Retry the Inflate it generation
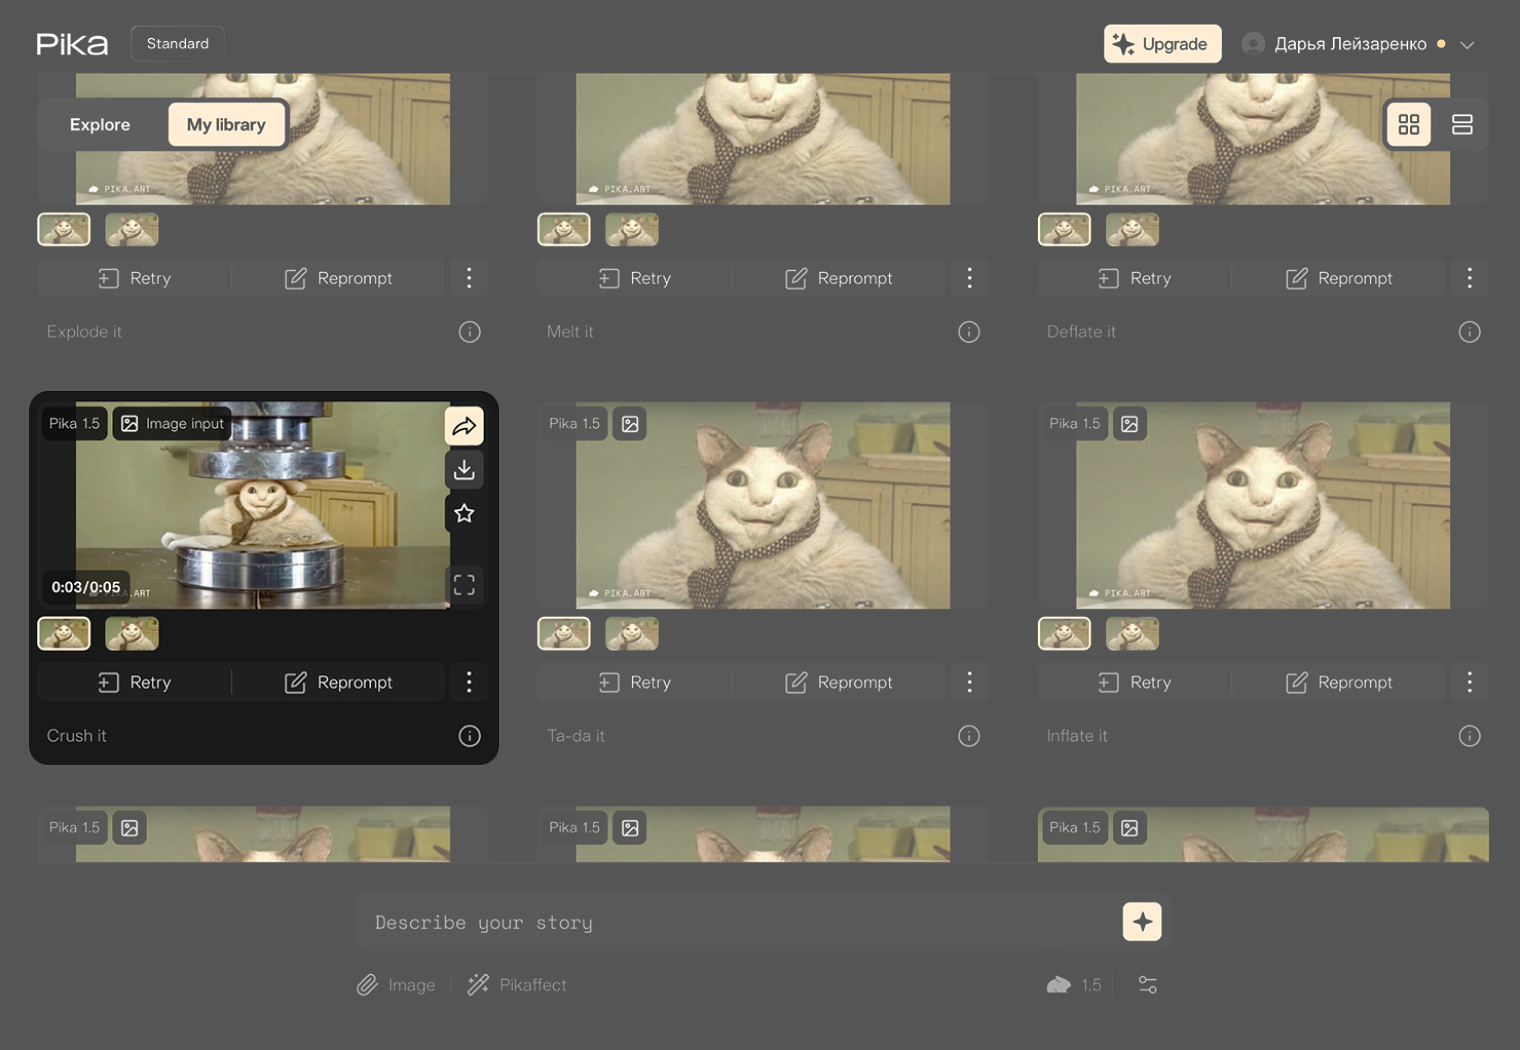This screenshot has width=1520, height=1050. 1135,682
